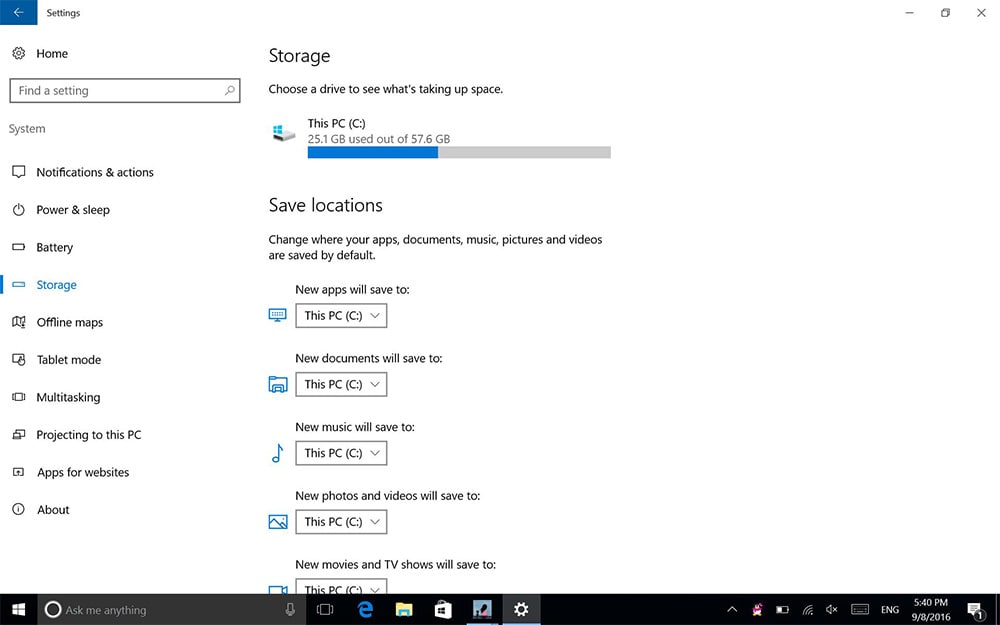Screen dimensions: 1000x625
Task: Click the Start button Windows logo
Action: coord(18,609)
